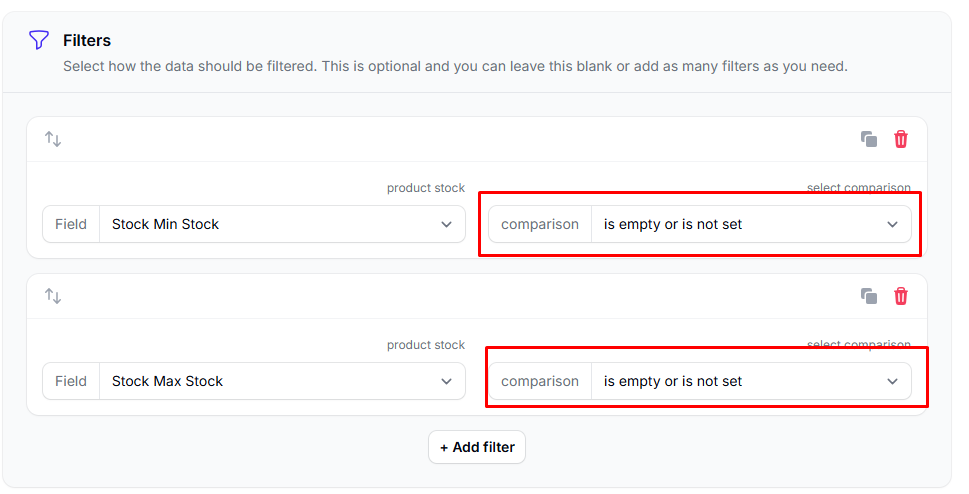Image resolution: width=969 pixels, height=494 pixels.
Task: Click comparison label in the first filter
Action: pos(540,224)
